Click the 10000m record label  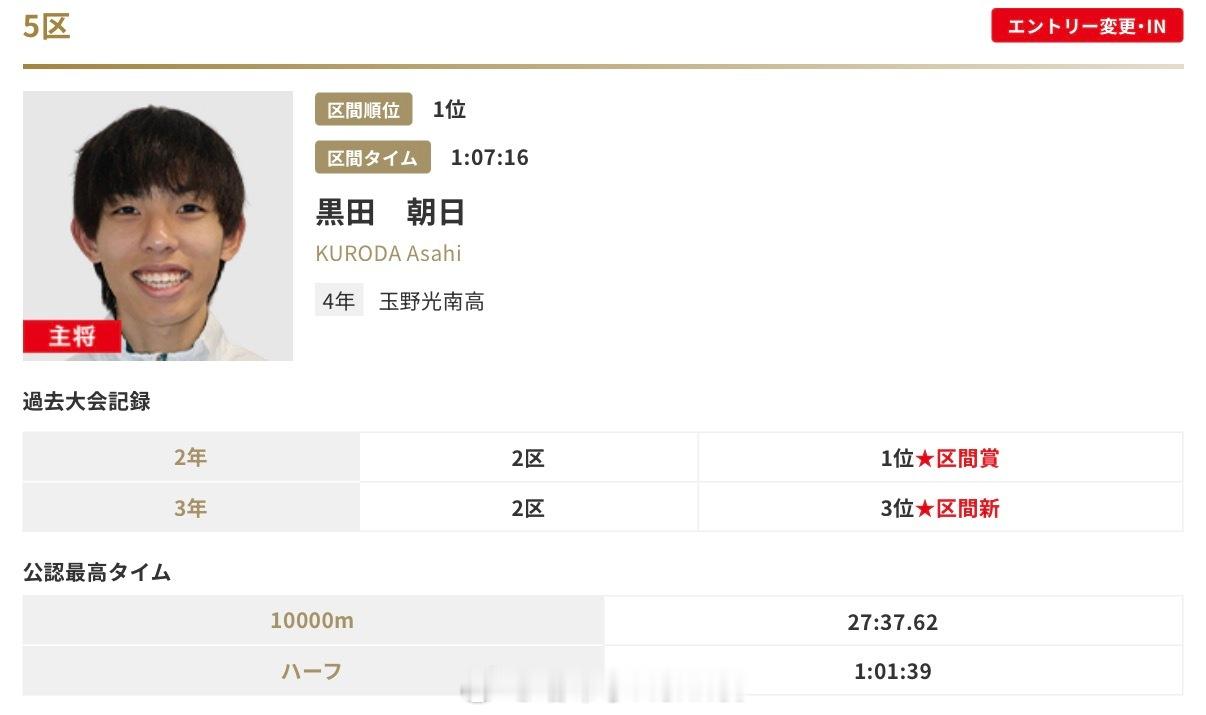[x=312, y=621]
